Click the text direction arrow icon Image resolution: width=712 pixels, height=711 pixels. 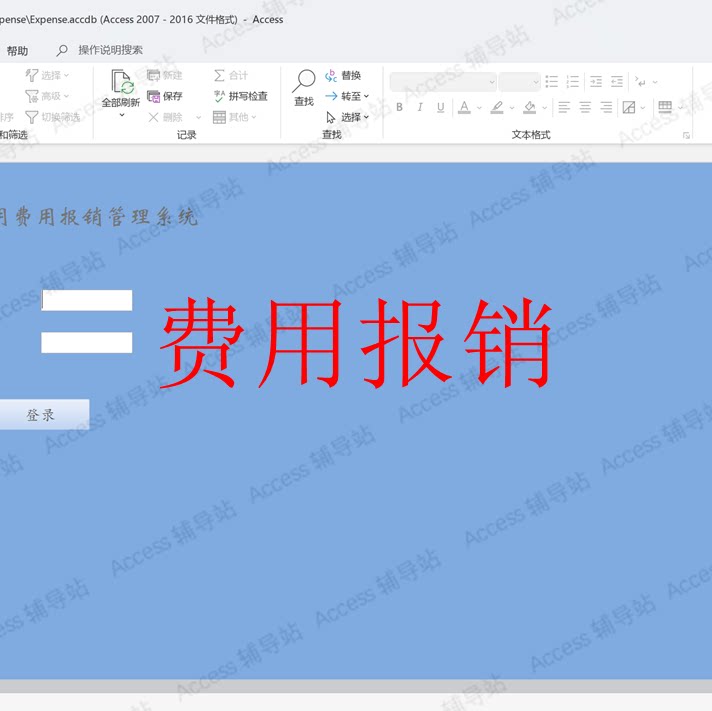(x=640, y=82)
